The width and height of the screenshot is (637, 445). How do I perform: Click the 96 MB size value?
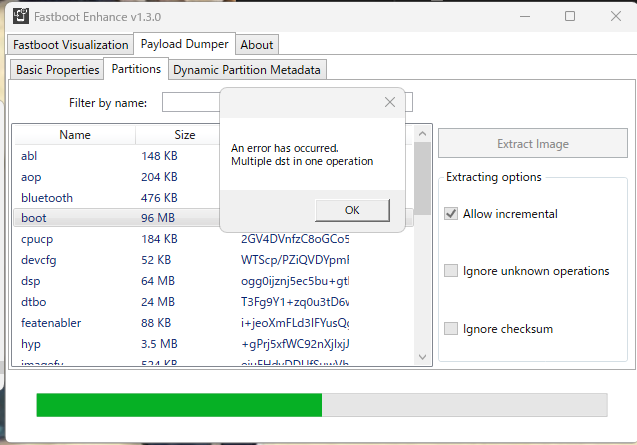tap(158, 218)
